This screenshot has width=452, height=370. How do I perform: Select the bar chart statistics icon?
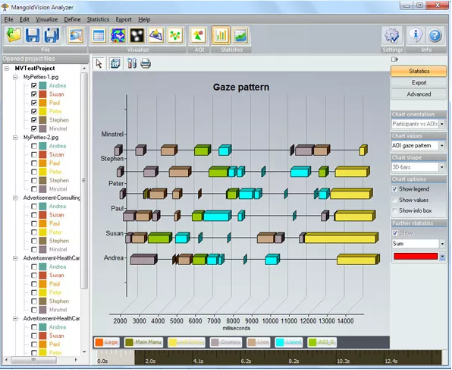[x=221, y=35]
